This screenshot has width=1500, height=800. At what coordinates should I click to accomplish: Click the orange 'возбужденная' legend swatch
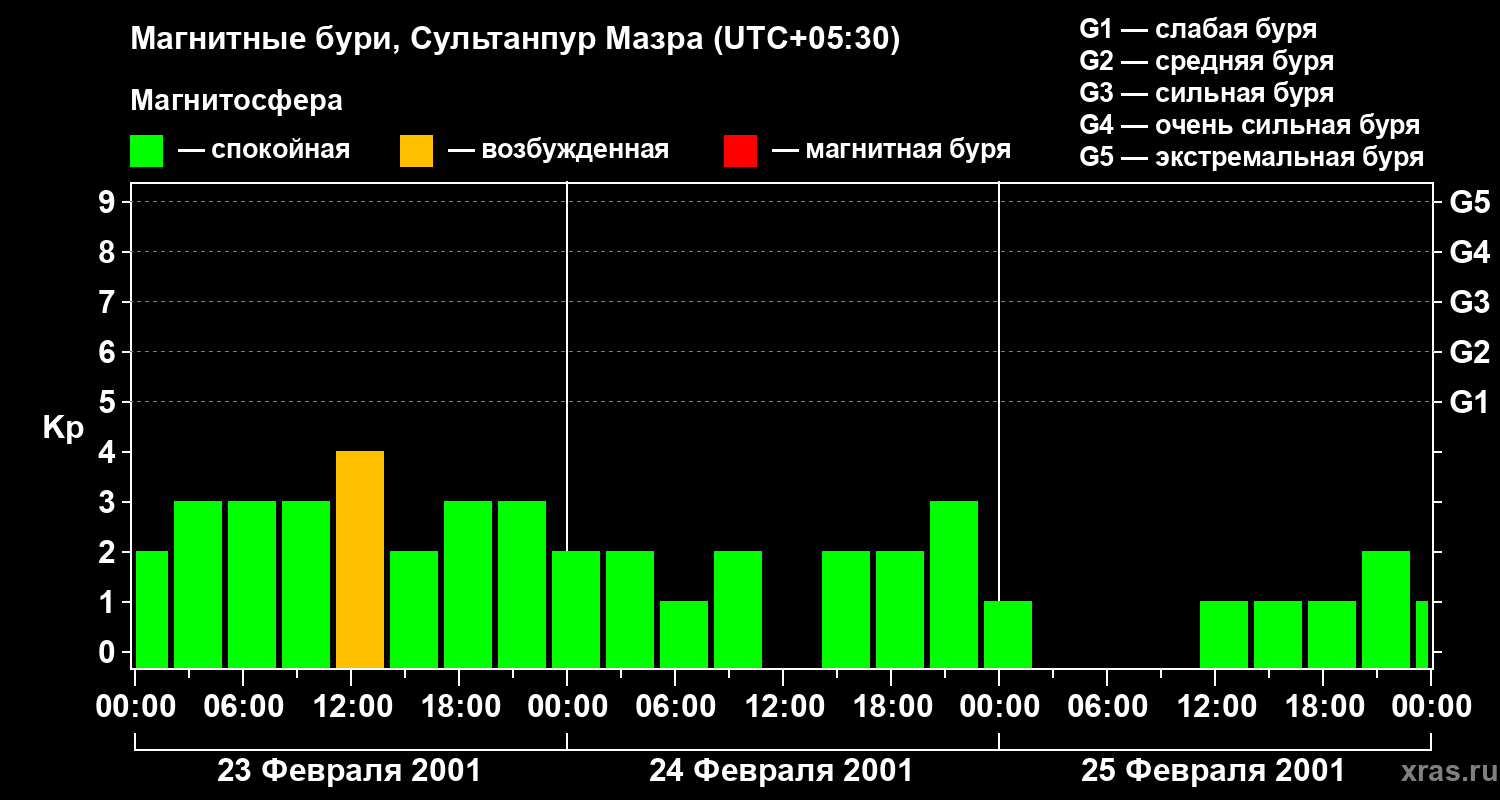click(416, 151)
